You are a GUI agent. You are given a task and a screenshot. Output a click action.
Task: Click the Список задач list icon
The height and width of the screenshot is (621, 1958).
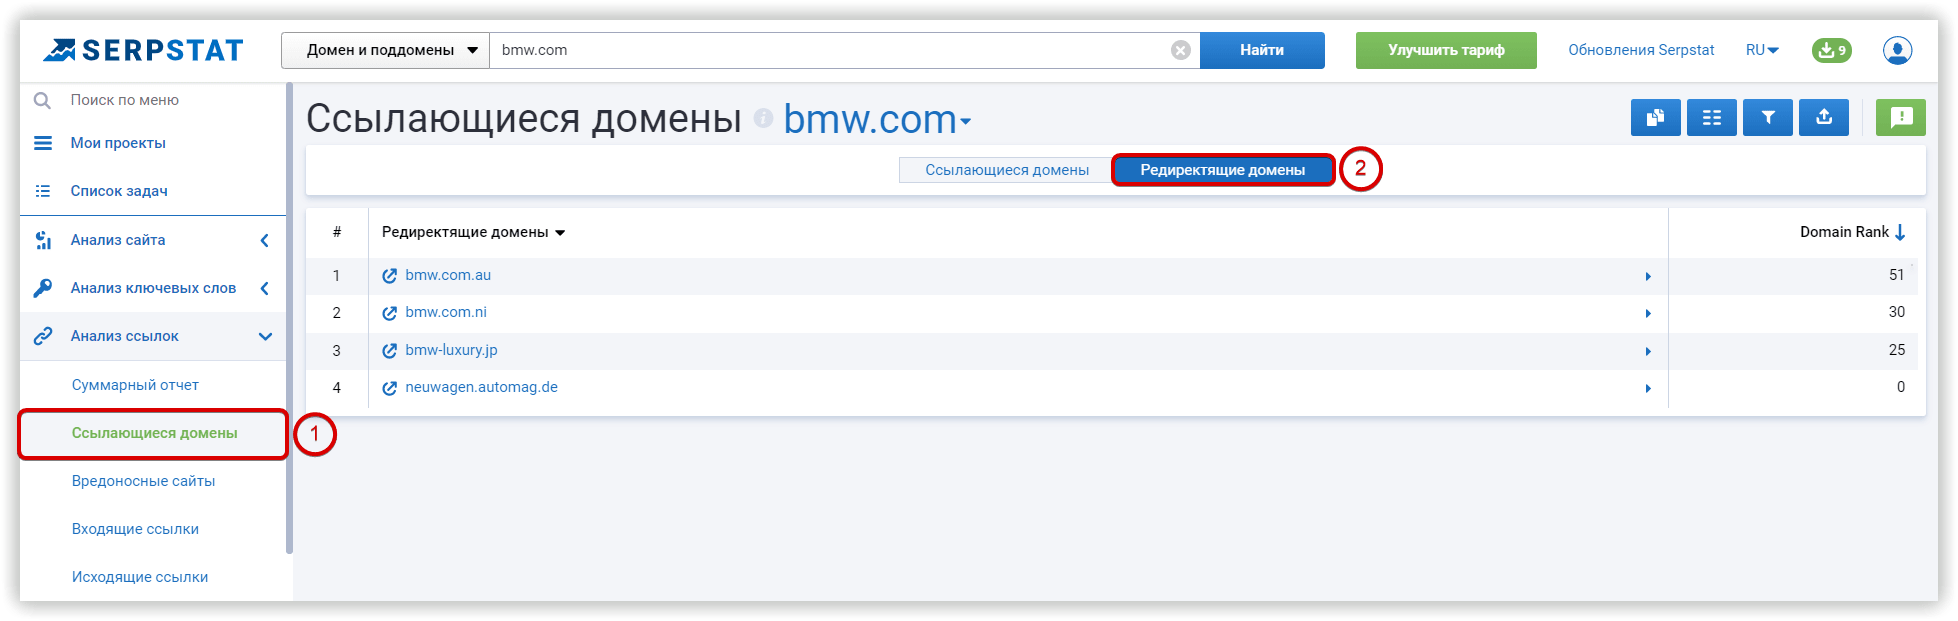[43, 191]
